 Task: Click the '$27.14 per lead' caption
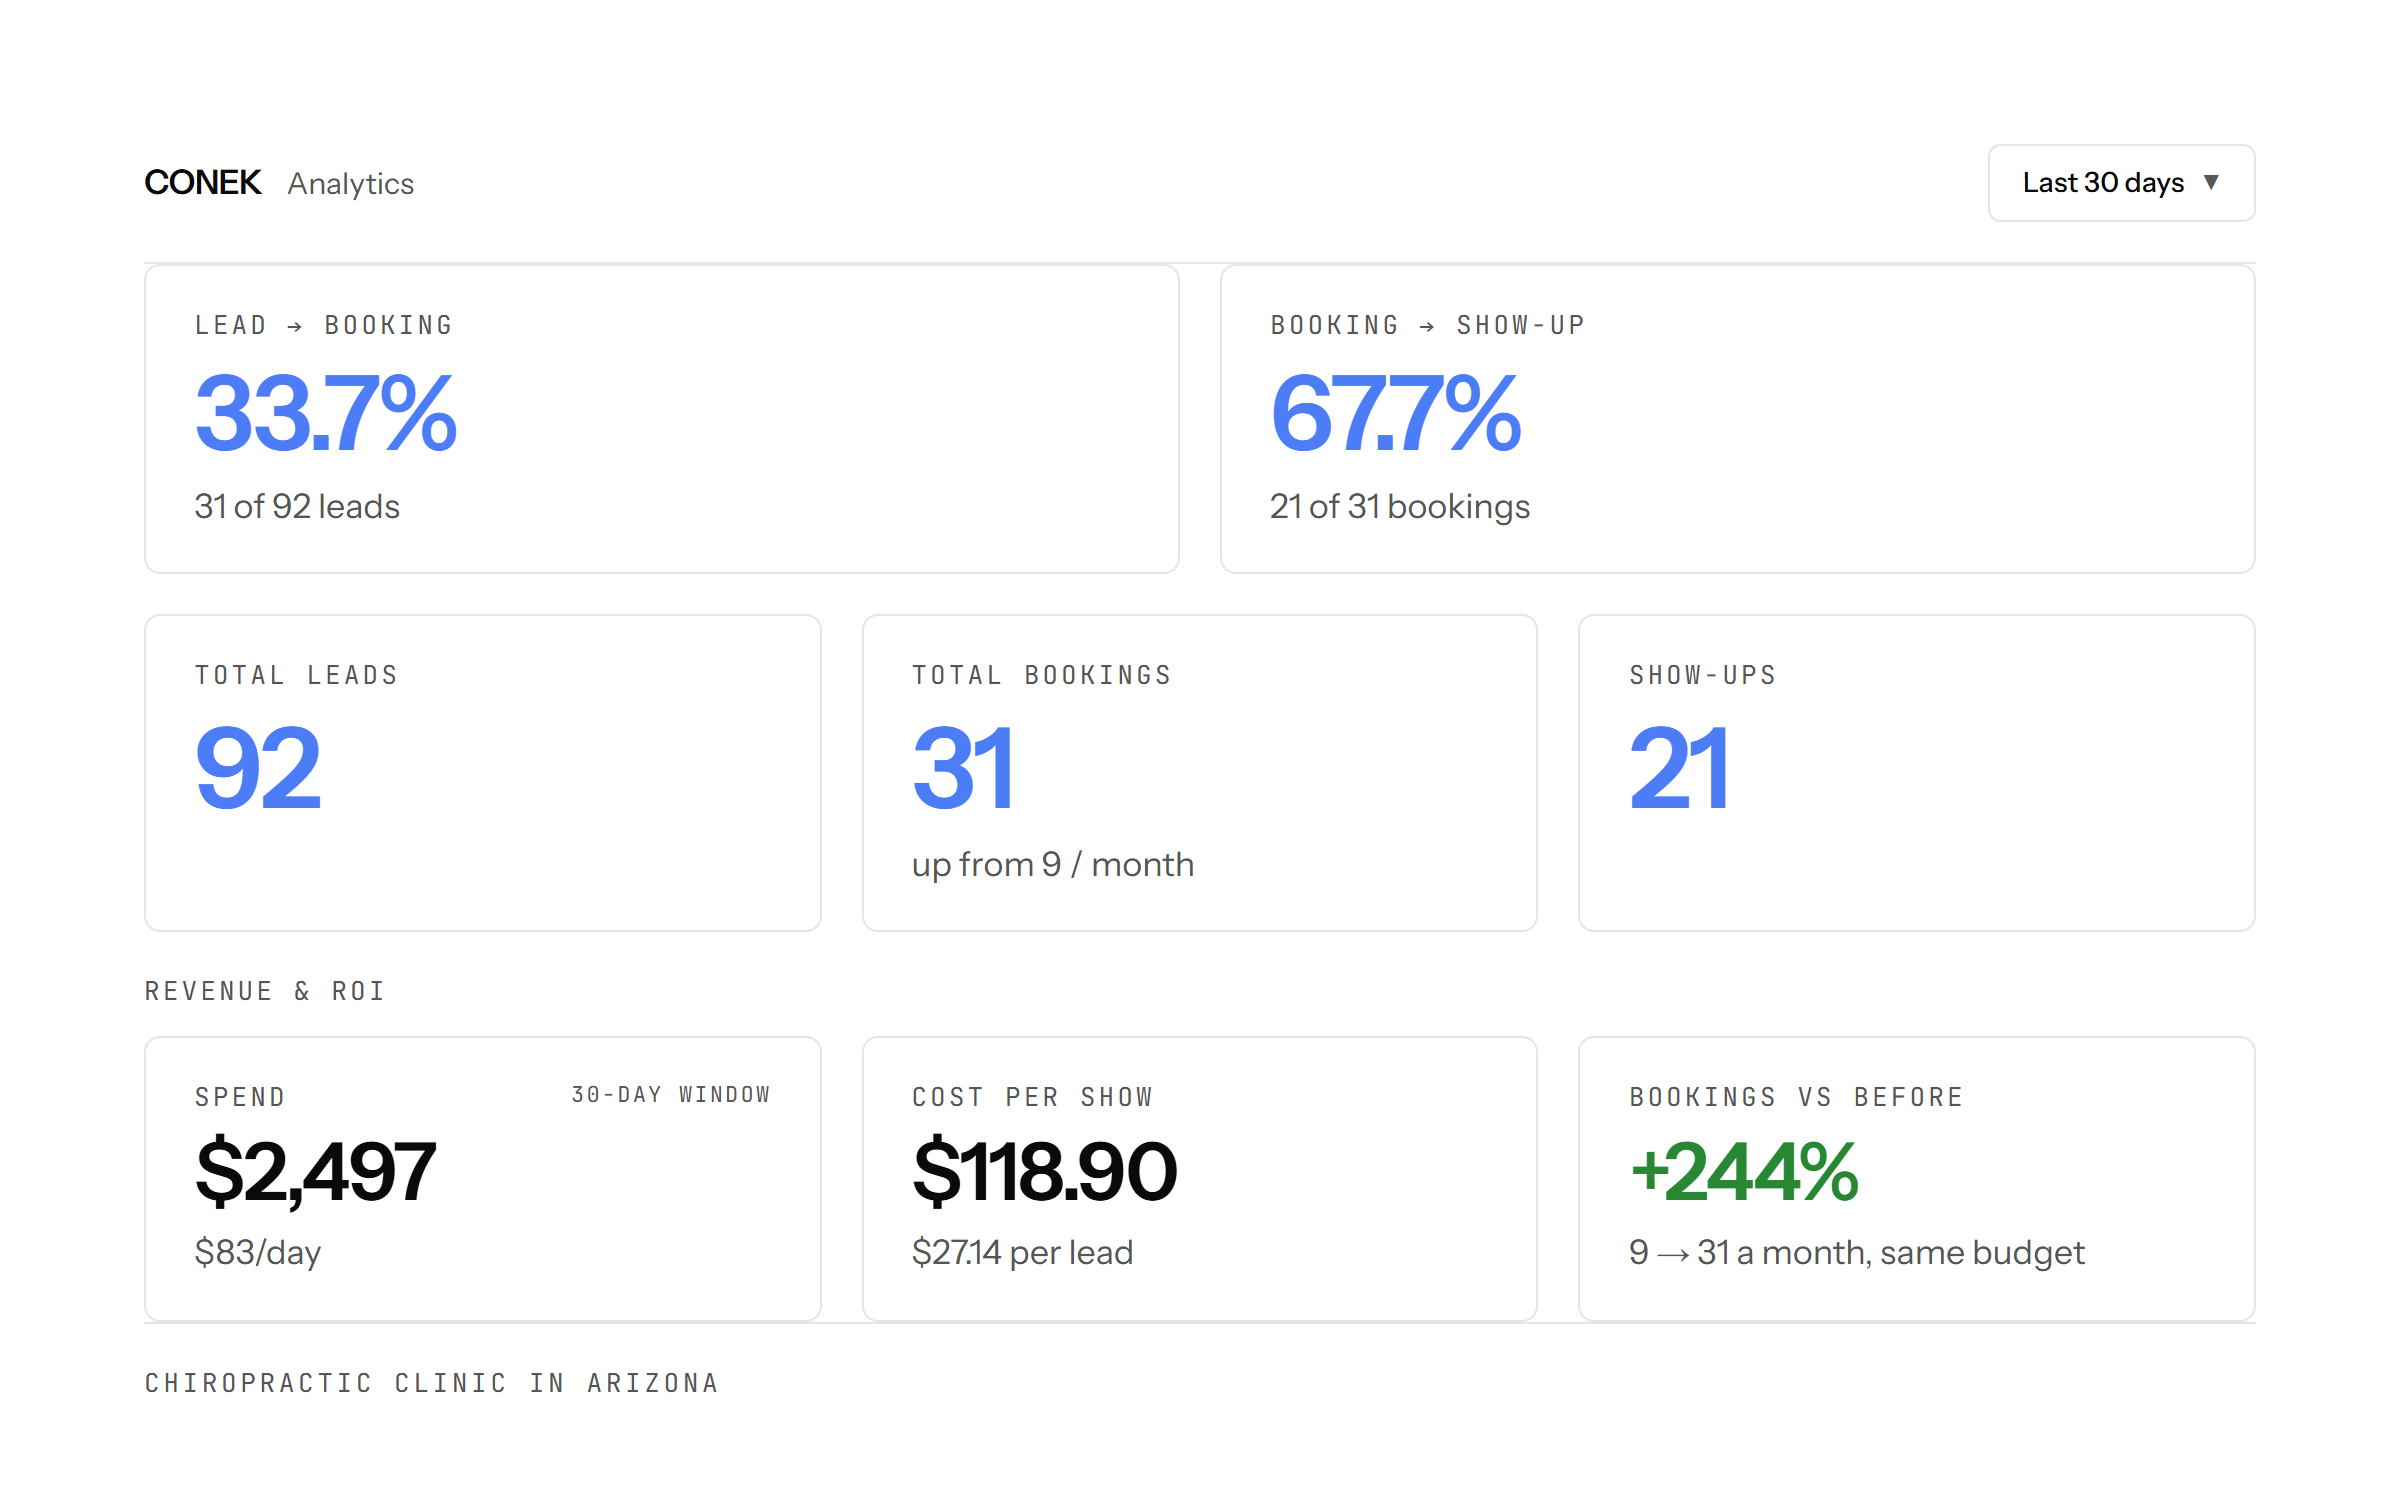(x=1022, y=1253)
